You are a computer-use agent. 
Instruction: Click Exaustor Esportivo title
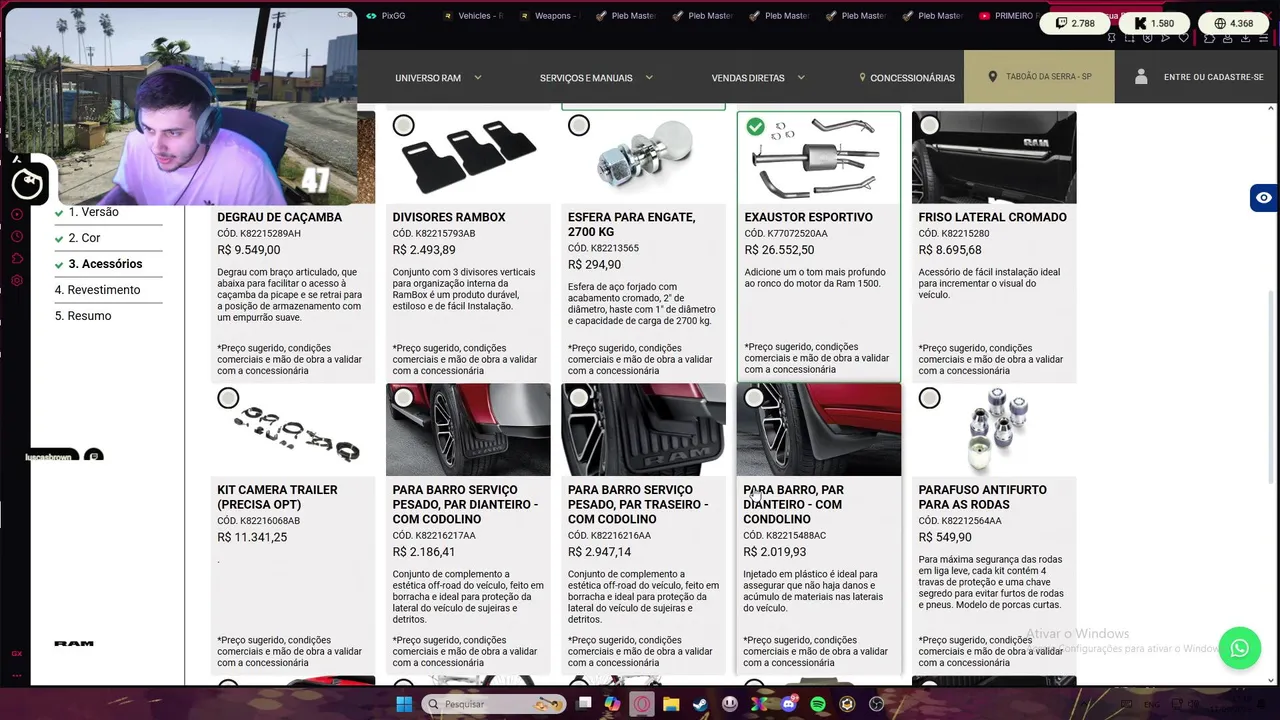808,217
